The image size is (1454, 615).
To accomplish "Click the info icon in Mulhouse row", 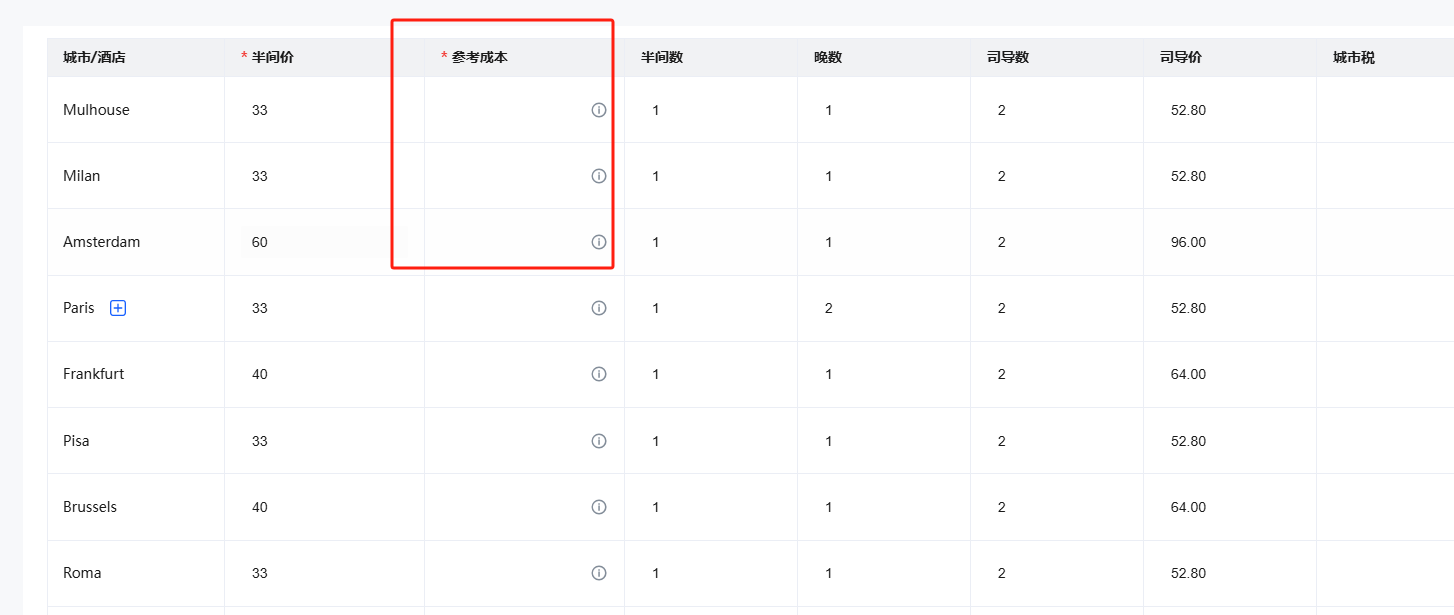I will pos(599,110).
